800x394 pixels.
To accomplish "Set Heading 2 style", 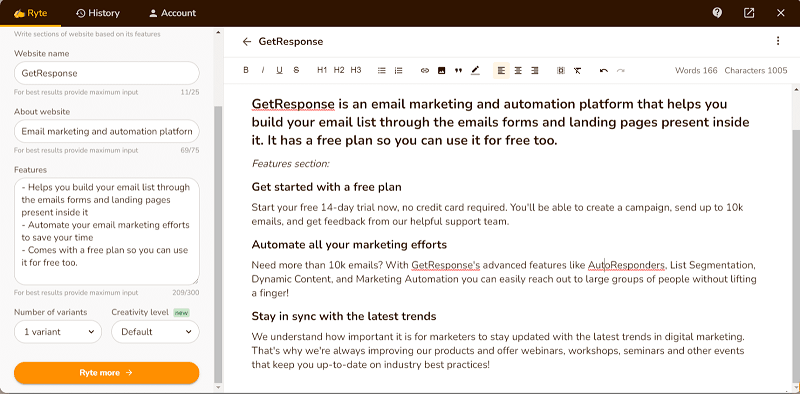I will [339, 70].
